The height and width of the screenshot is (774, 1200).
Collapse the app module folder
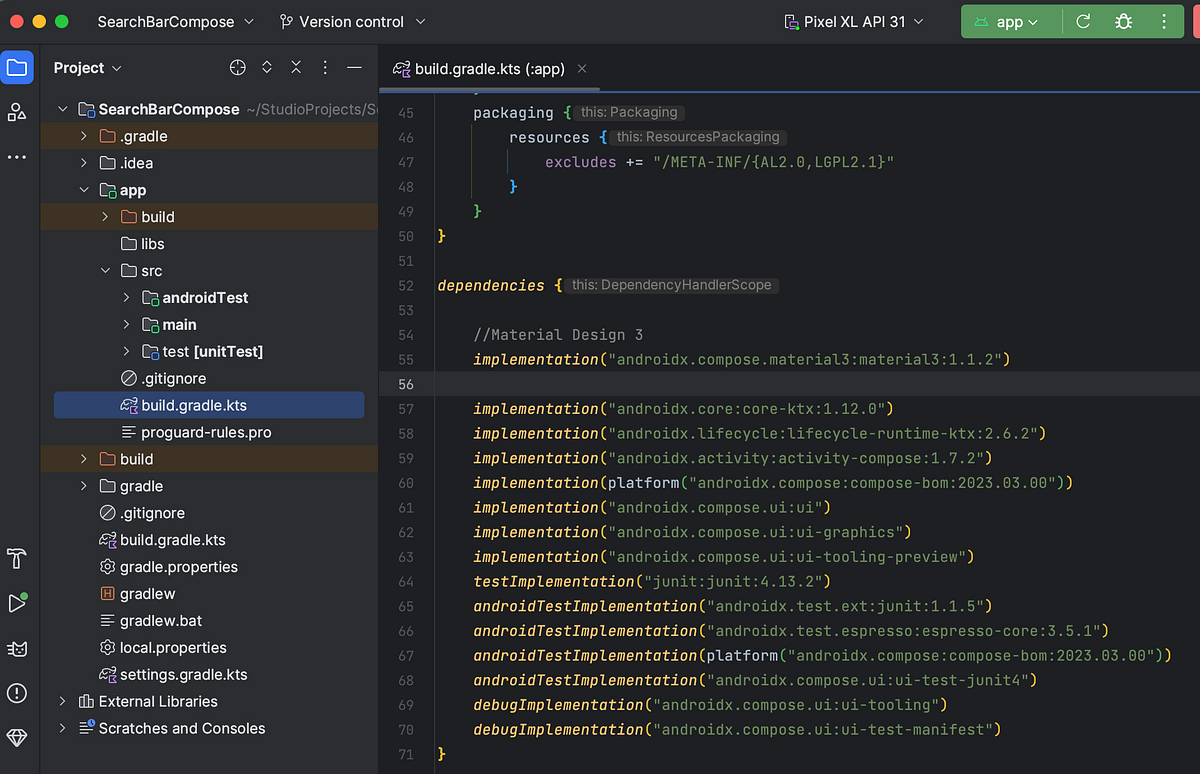(x=85, y=190)
